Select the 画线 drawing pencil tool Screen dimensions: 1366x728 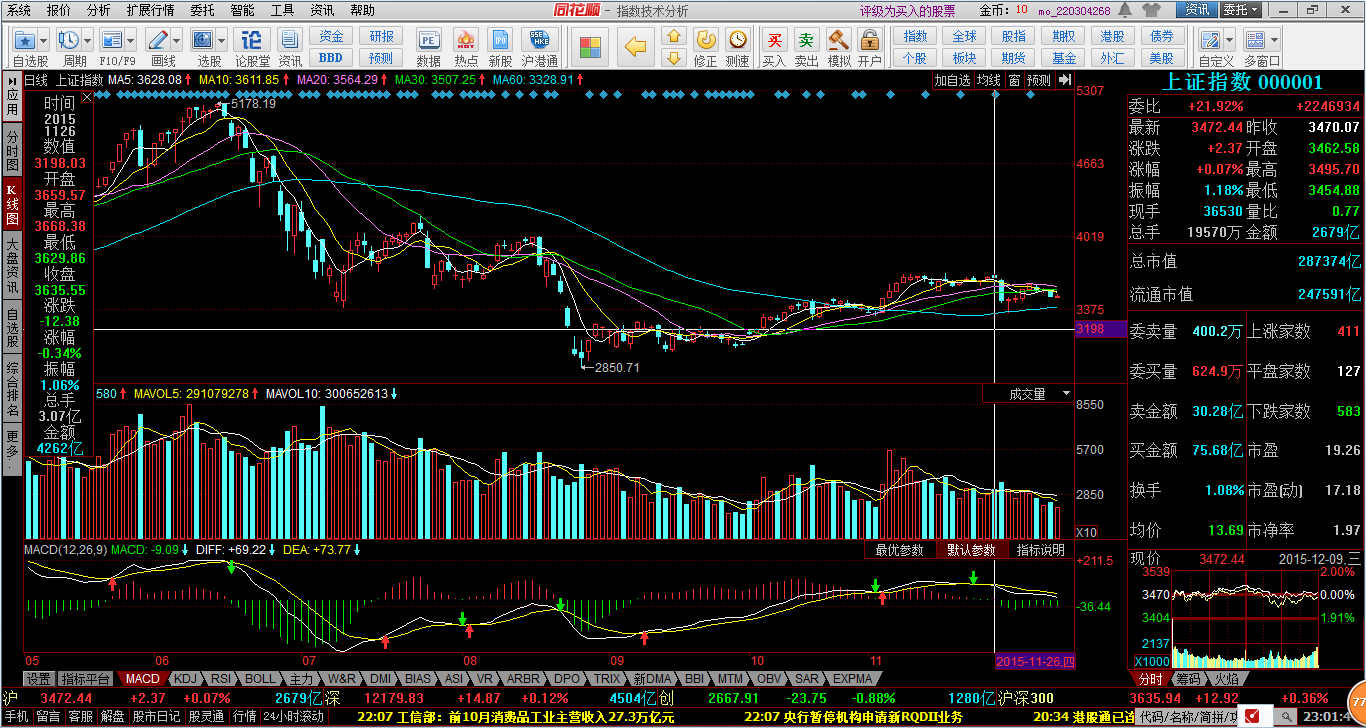click(157, 40)
